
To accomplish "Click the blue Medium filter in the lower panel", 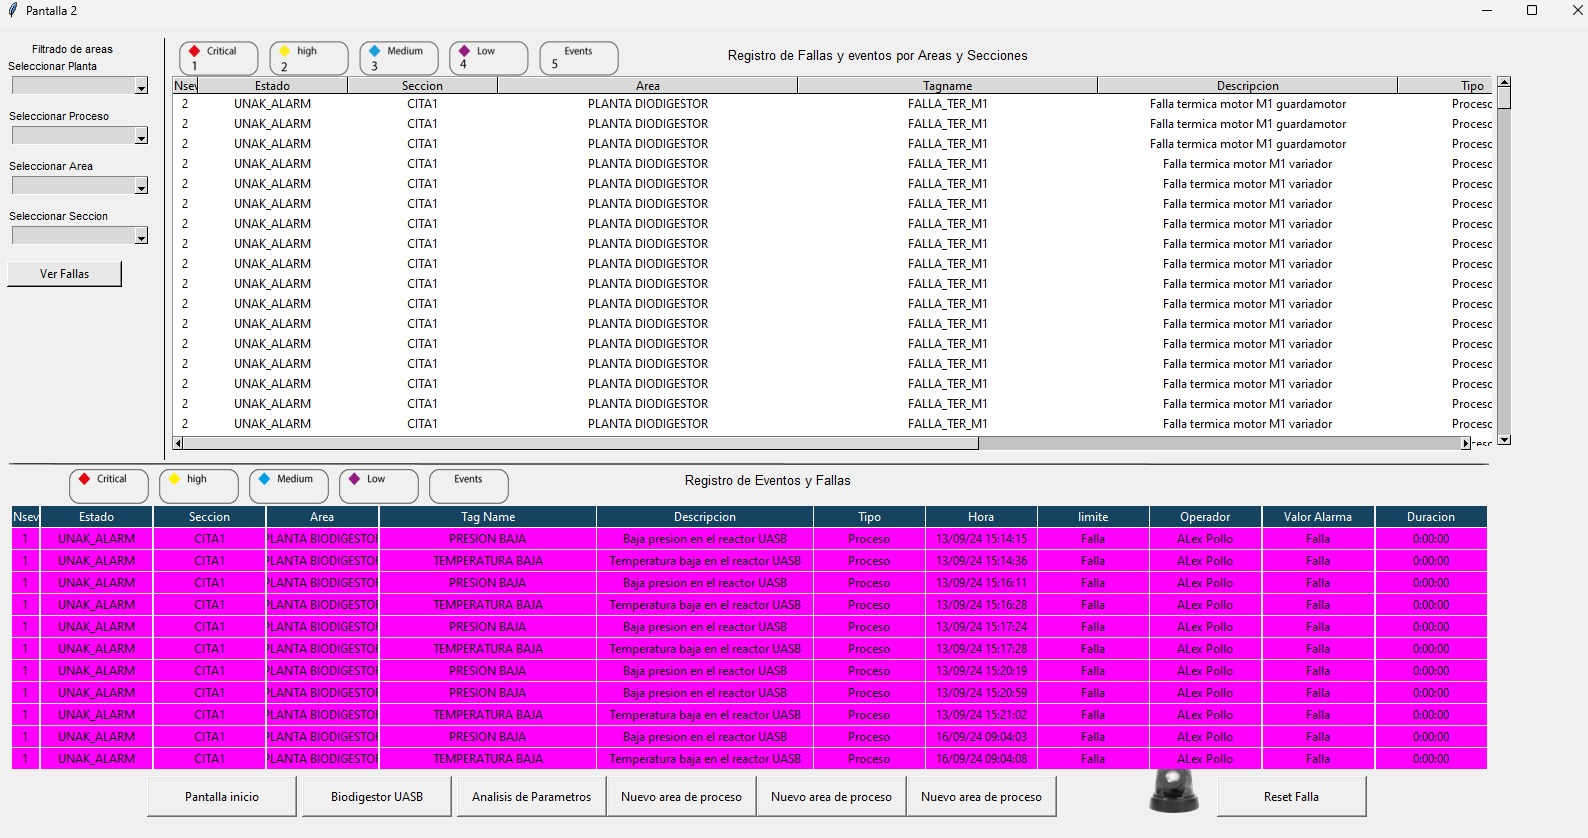I will [x=288, y=485].
